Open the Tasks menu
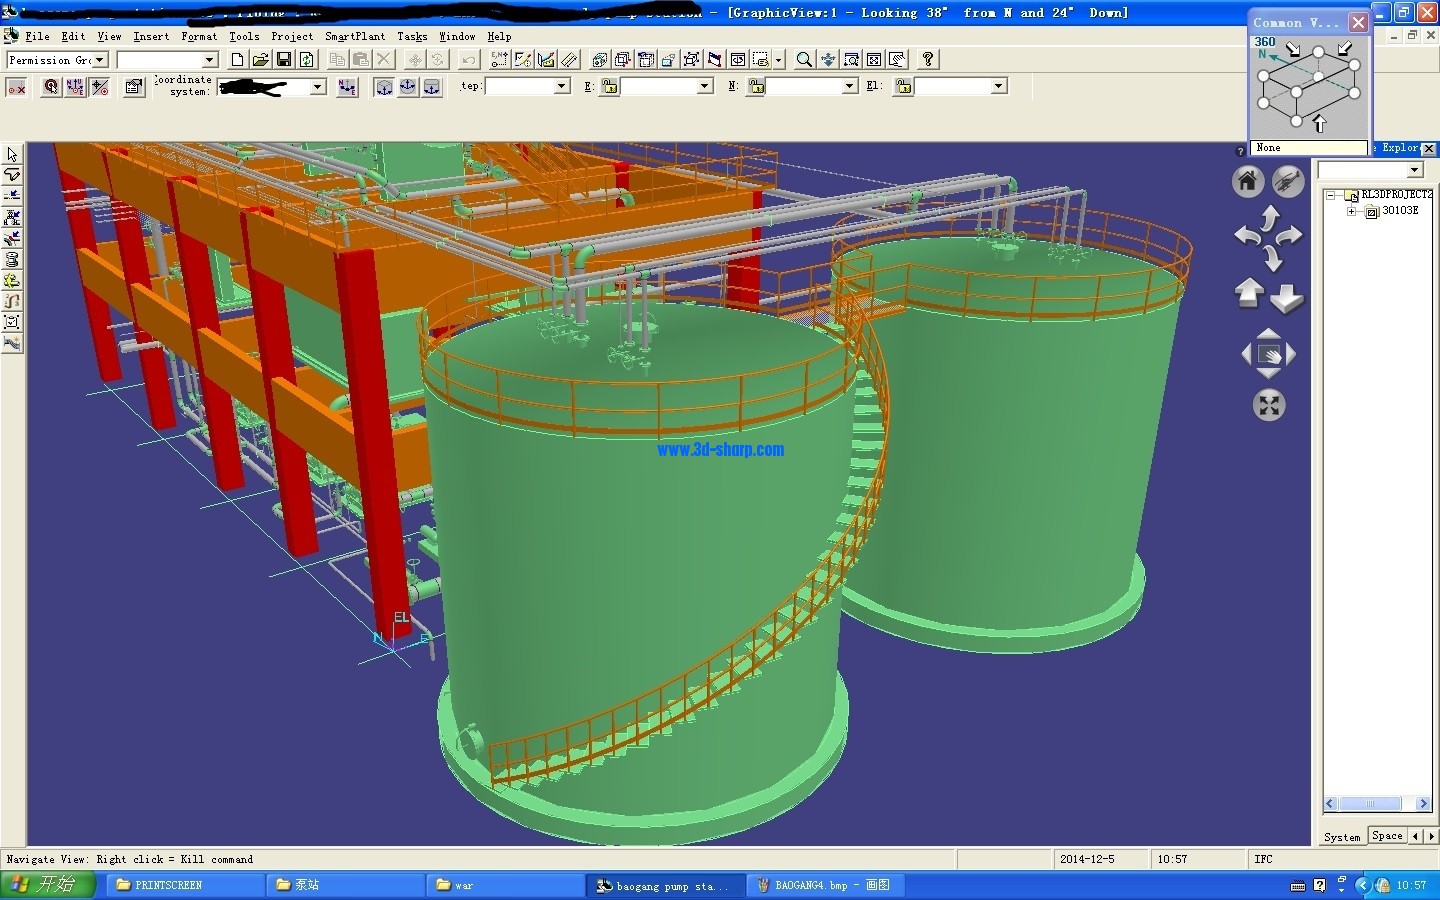 pos(412,36)
